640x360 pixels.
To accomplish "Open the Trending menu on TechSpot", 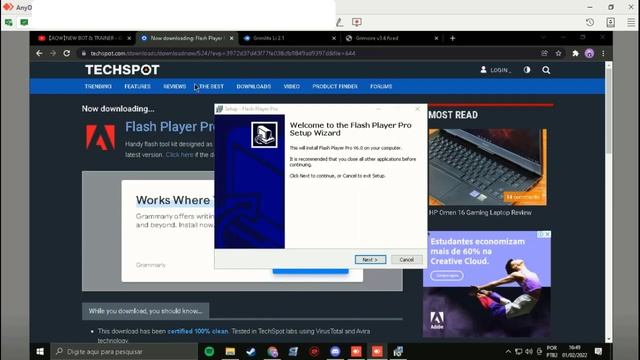I will click(98, 87).
